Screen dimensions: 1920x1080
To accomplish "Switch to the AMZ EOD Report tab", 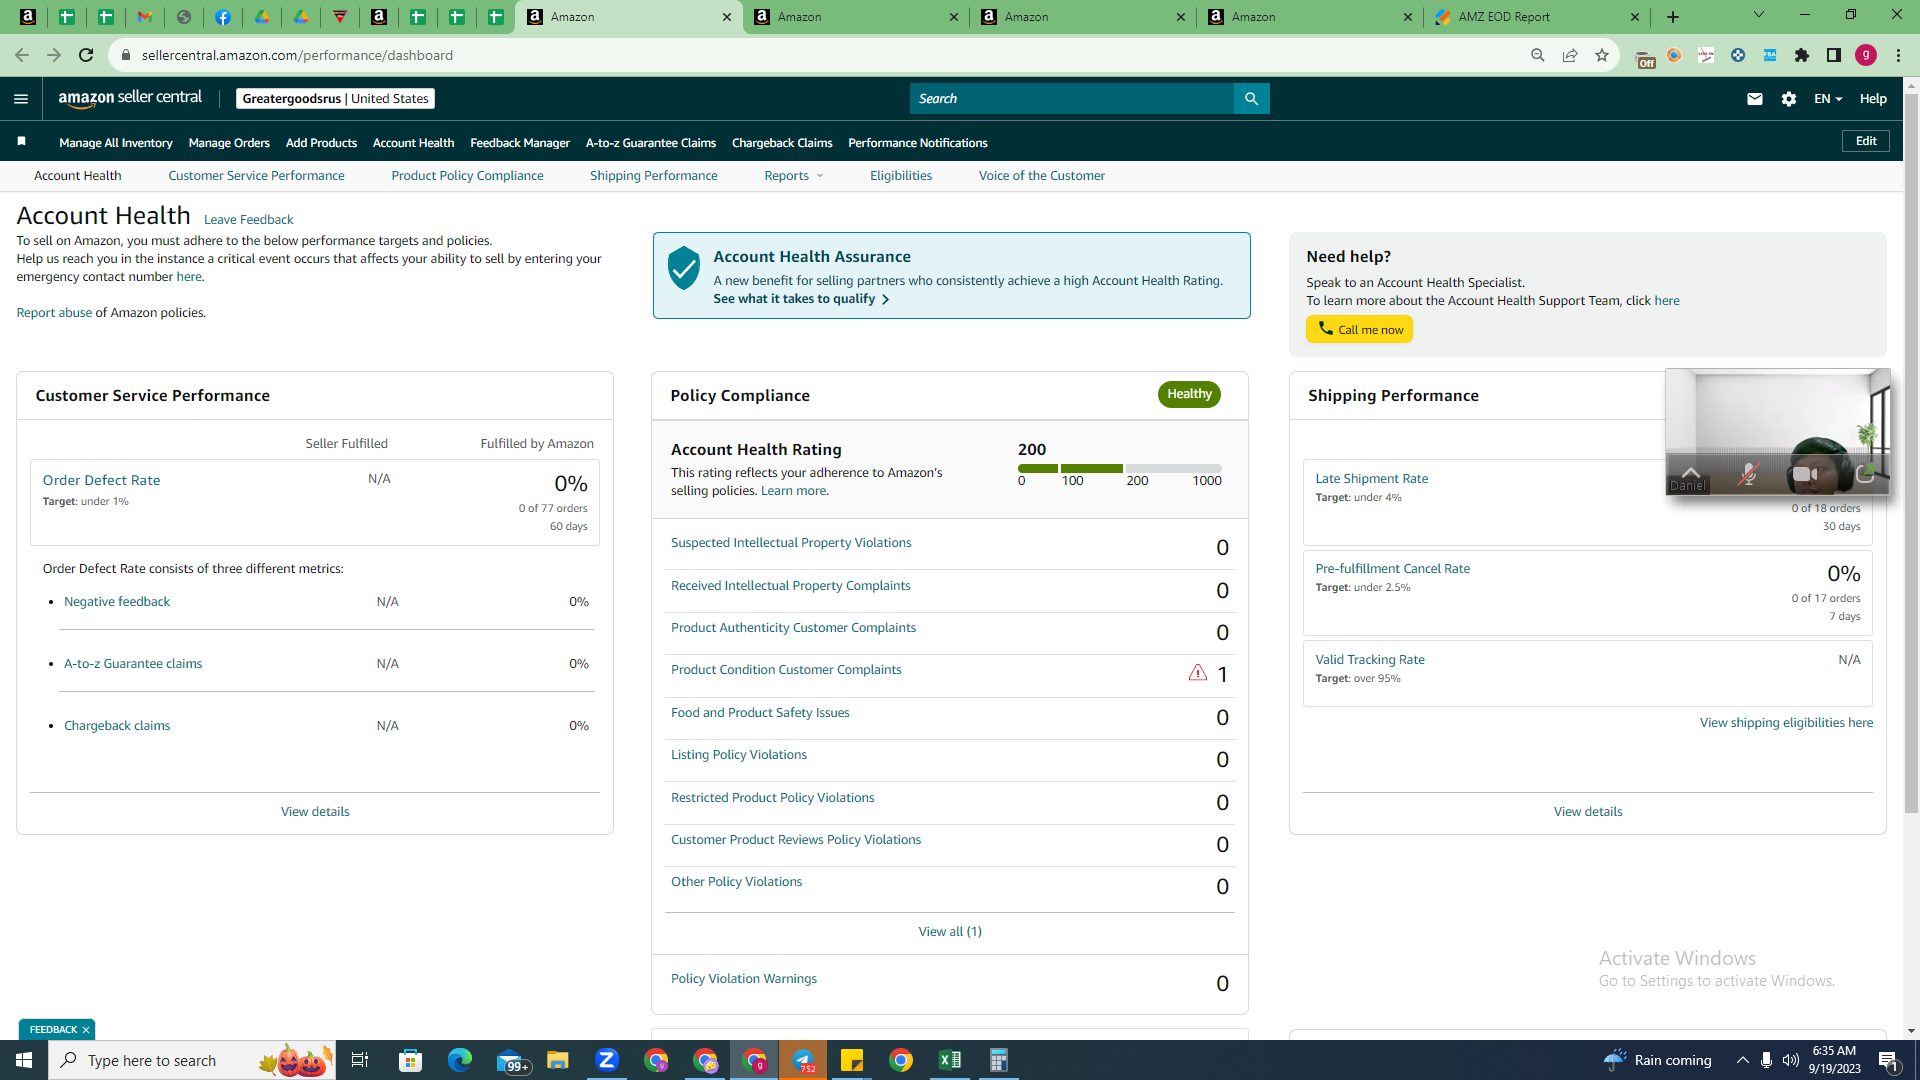I will (1537, 17).
